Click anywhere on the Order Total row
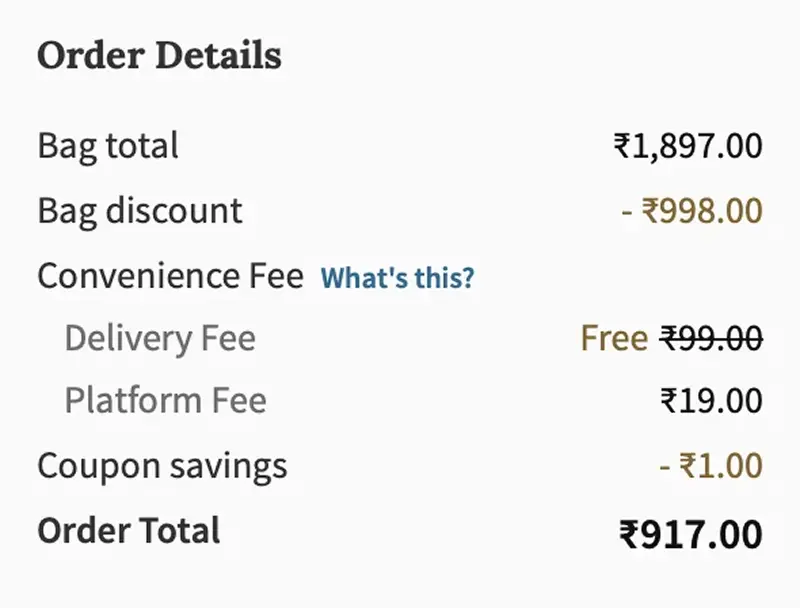The height and width of the screenshot is (609, 800). coord(400,531)
